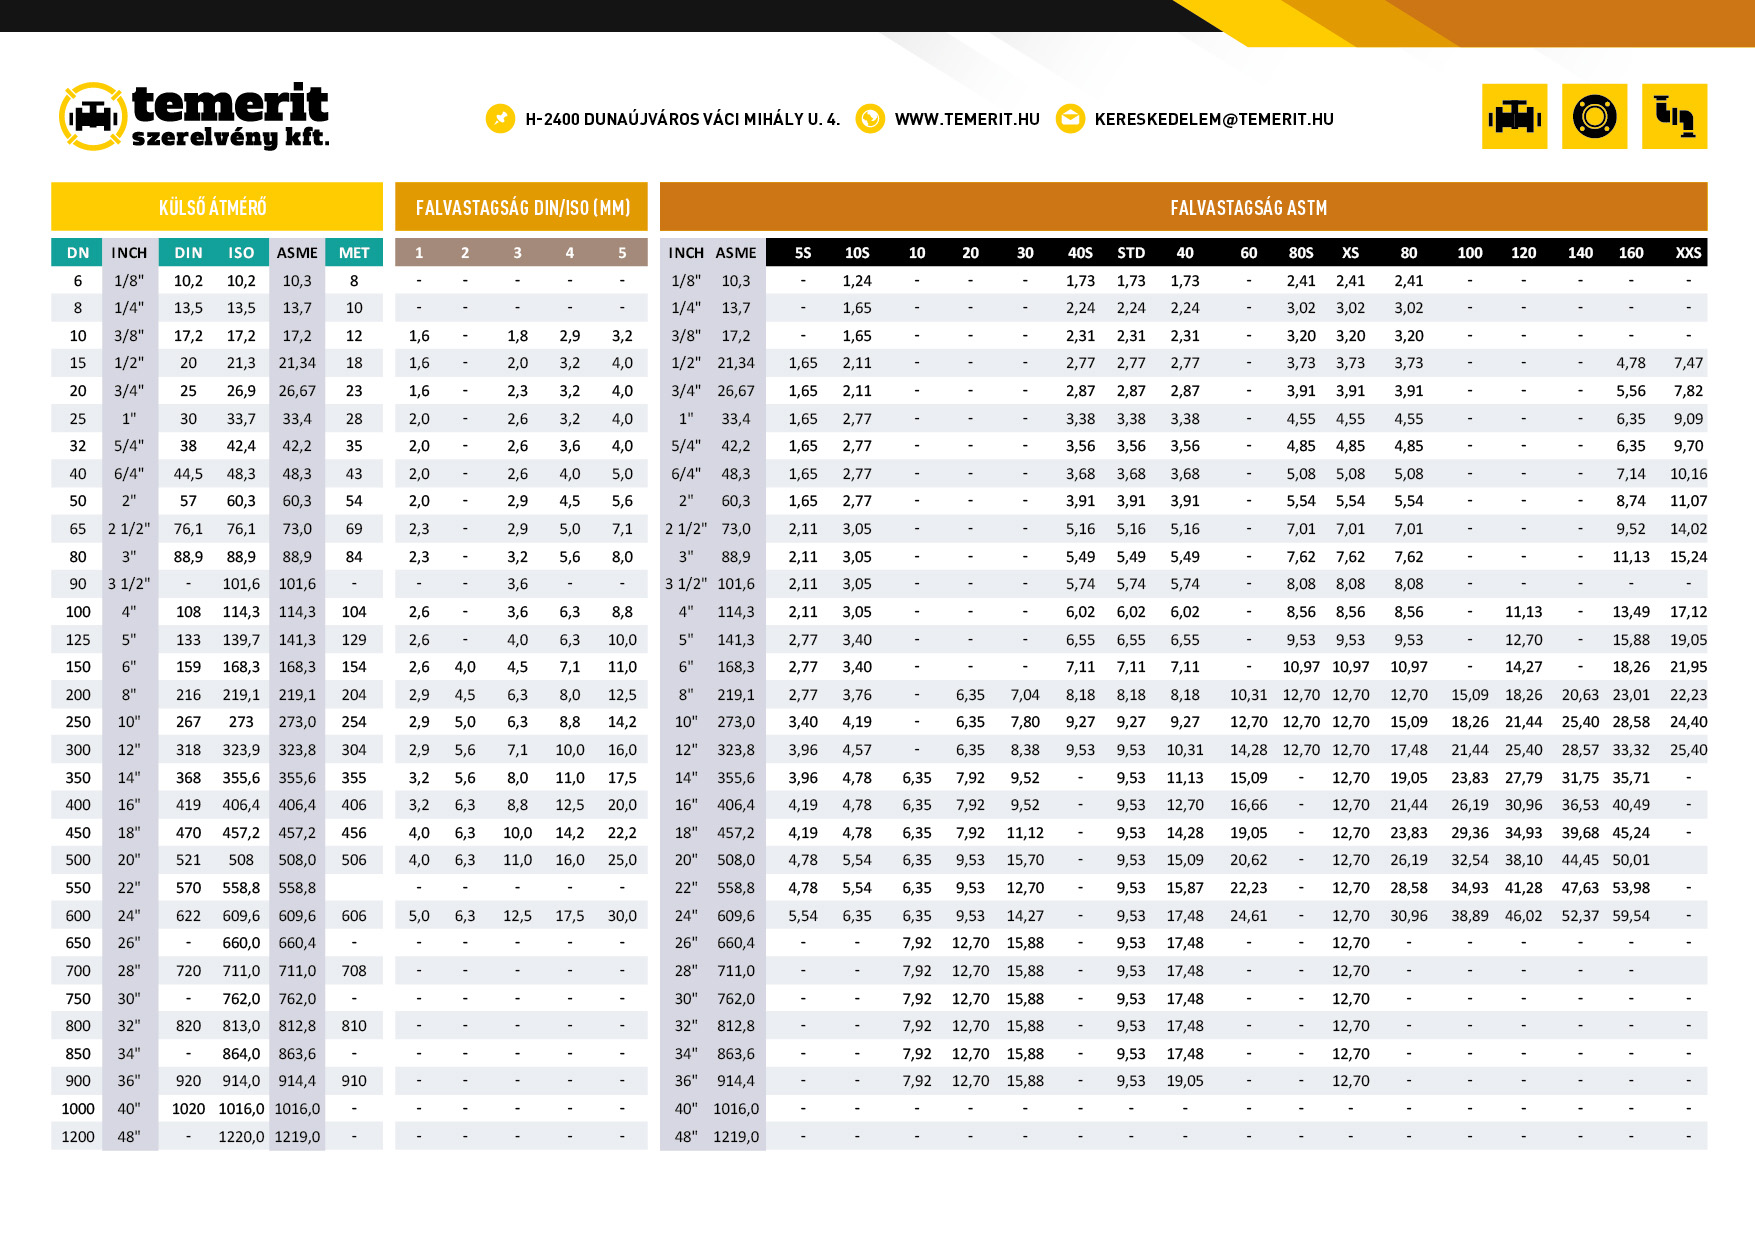Screen dimensions: 1755x1241
Task: Click the 52,37 value in 140 column
Action: point(1580,916)
